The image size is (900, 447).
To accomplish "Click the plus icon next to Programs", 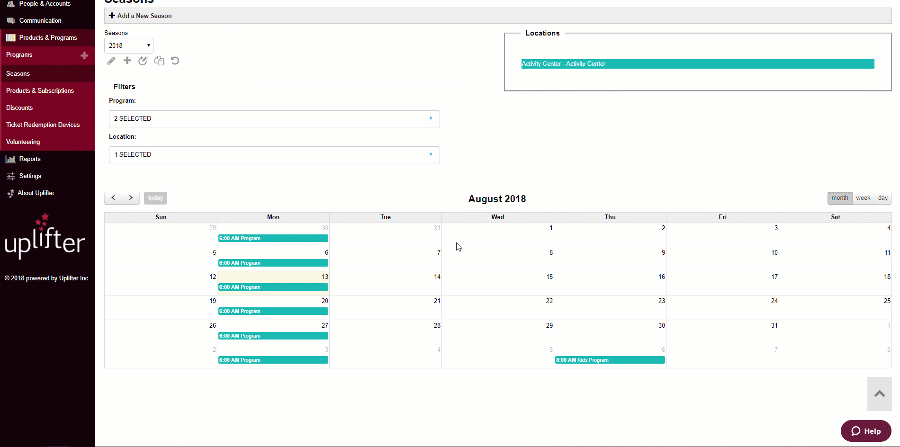I will coord(84,56).
